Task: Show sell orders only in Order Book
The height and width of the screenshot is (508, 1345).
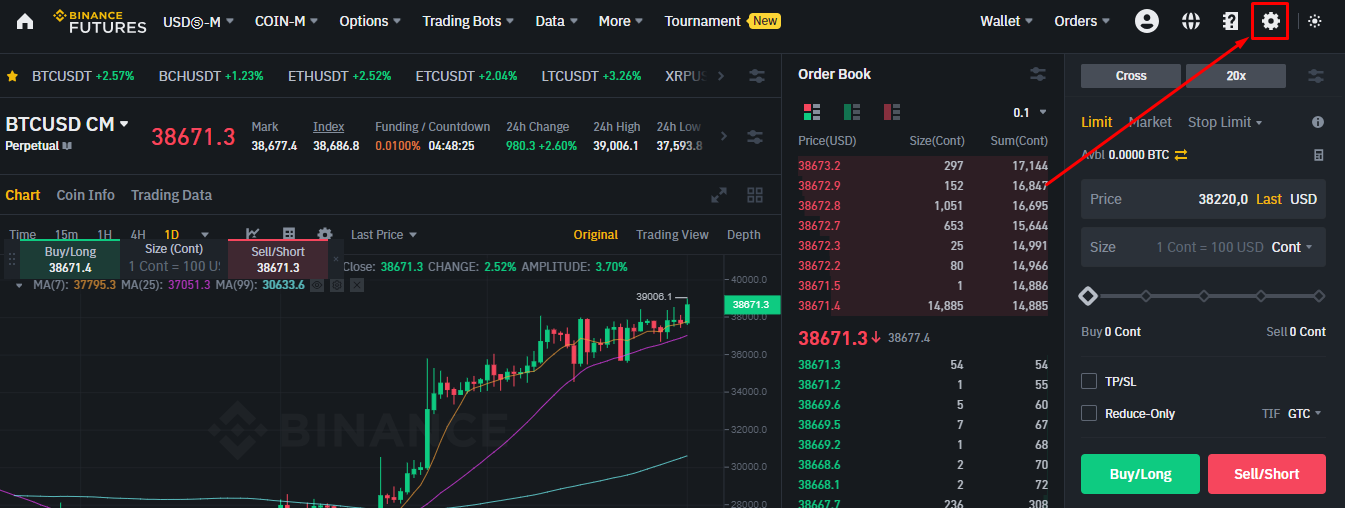Action: tap(891, 112)
